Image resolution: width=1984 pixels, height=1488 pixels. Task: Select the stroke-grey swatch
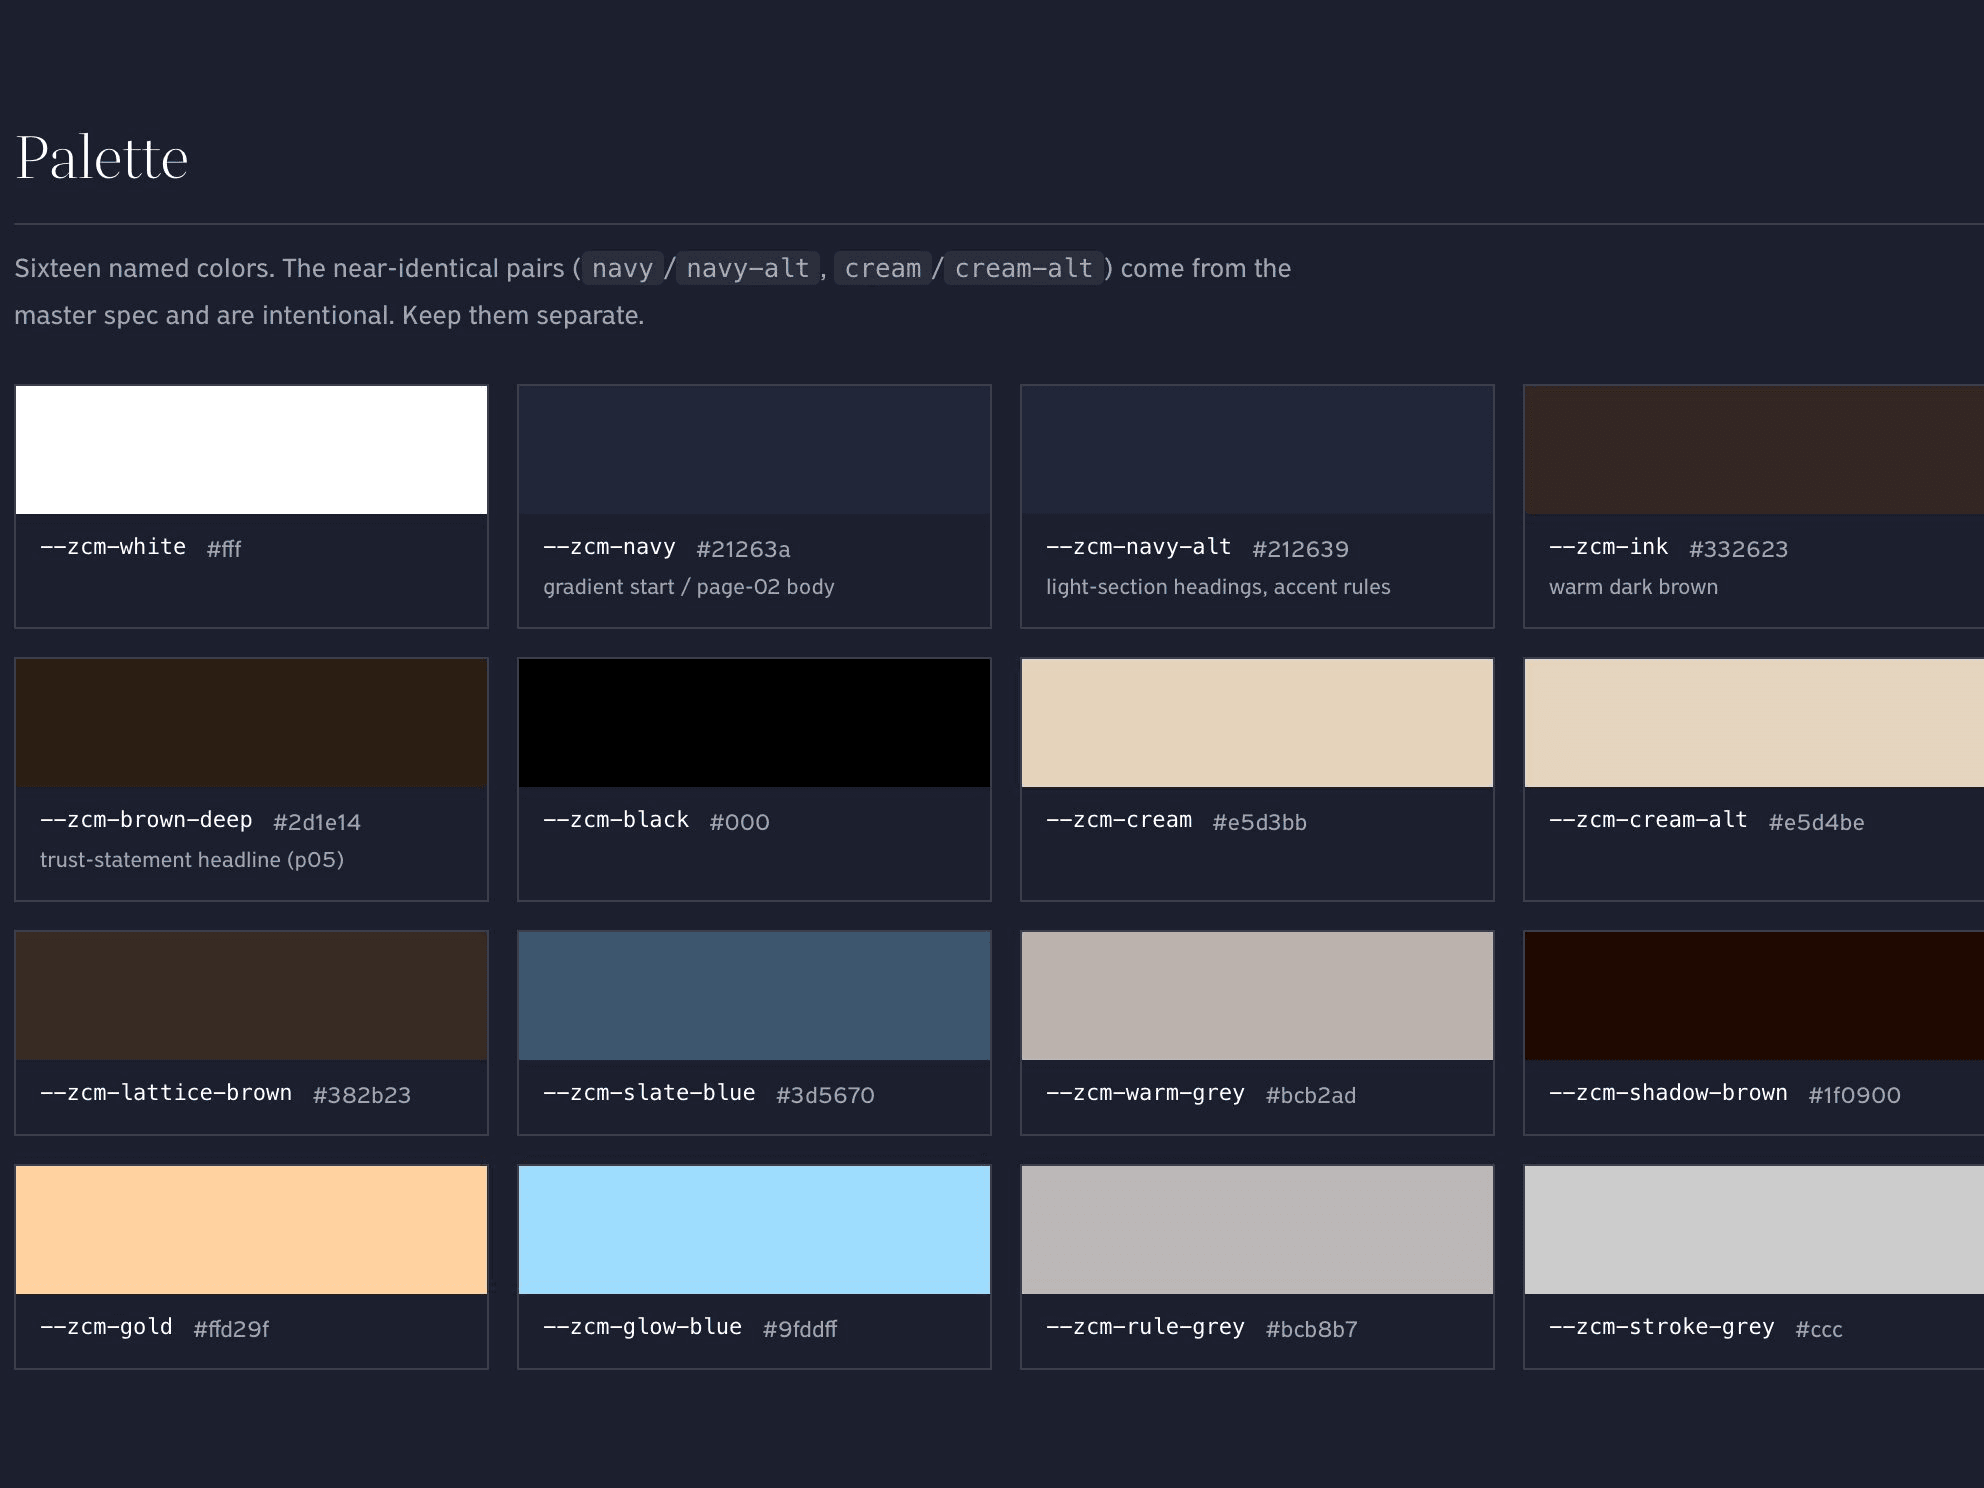pyautogui.click(x=1754, y=1230)
